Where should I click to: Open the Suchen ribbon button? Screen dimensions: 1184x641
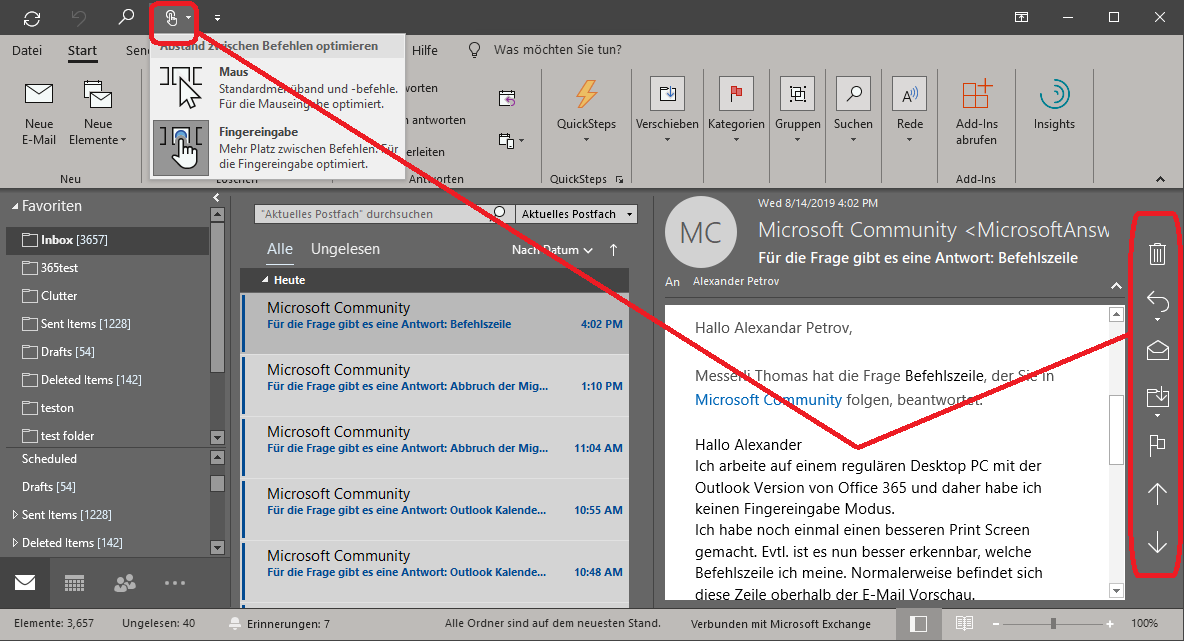pos(853,109)
